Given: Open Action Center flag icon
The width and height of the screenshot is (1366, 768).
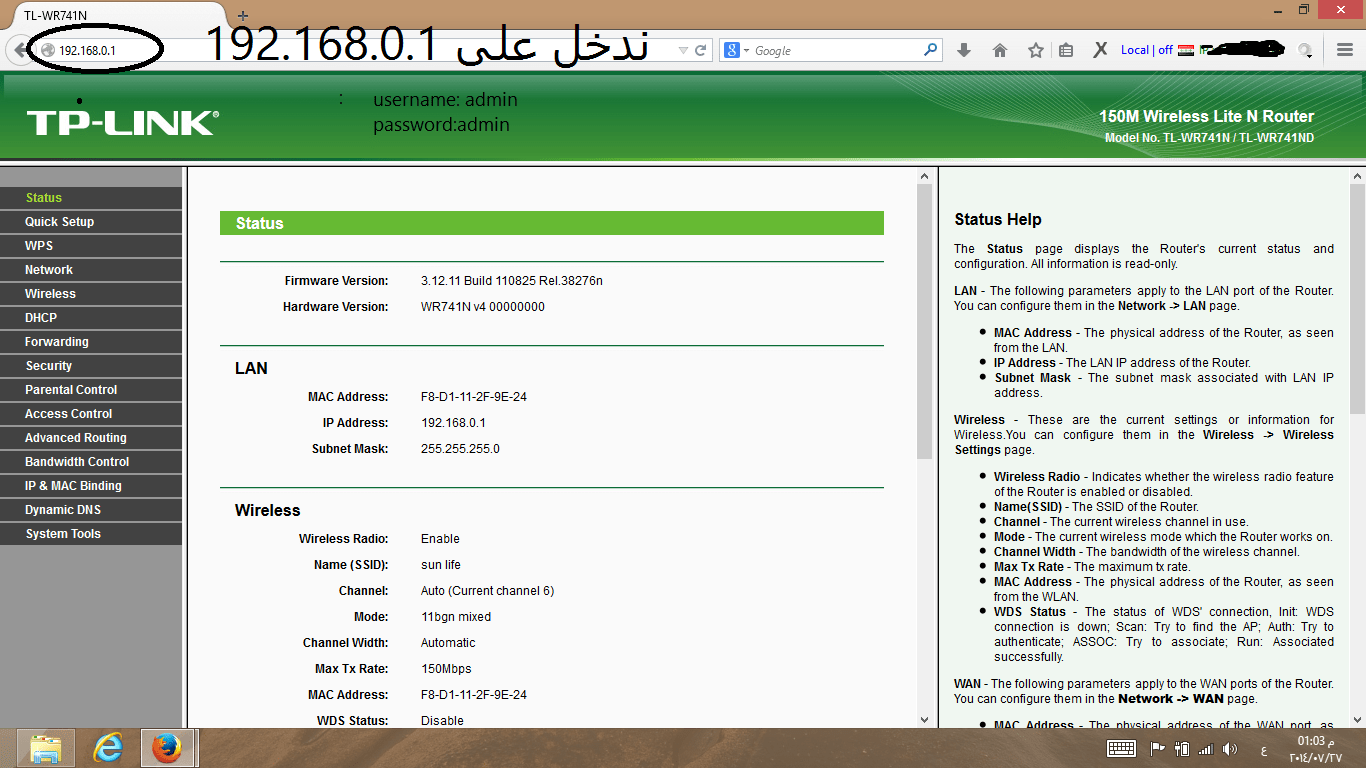Looking at the screenshot, I should (1158, 748).
